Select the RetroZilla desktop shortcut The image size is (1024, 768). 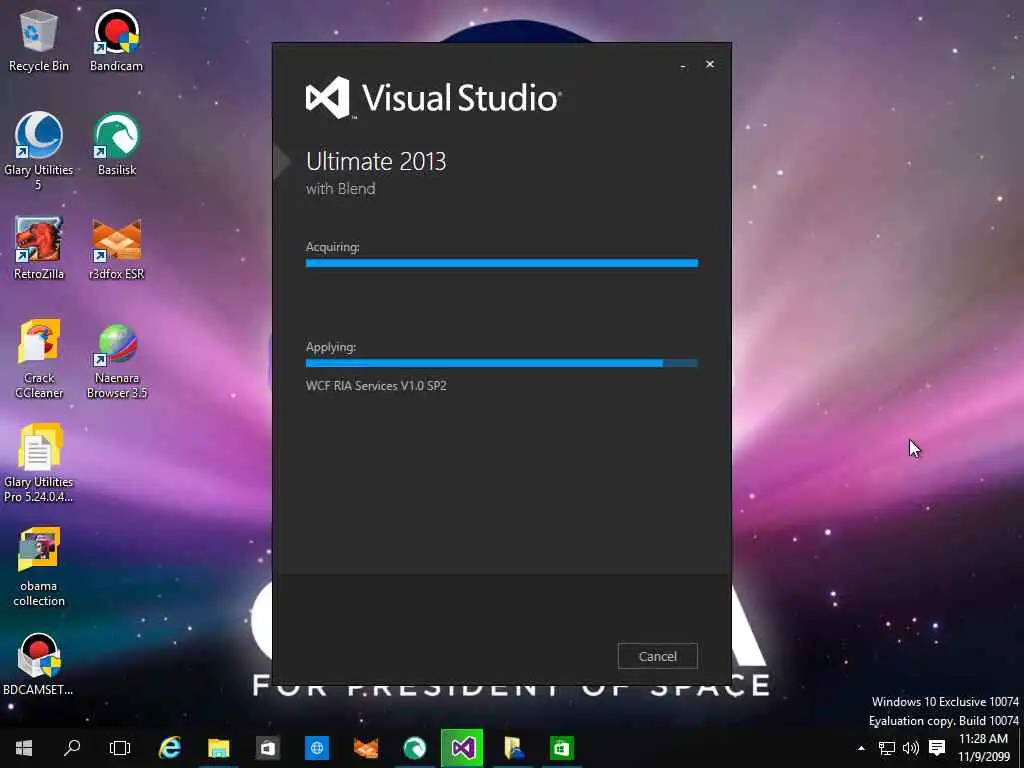[x=39, y=249]
